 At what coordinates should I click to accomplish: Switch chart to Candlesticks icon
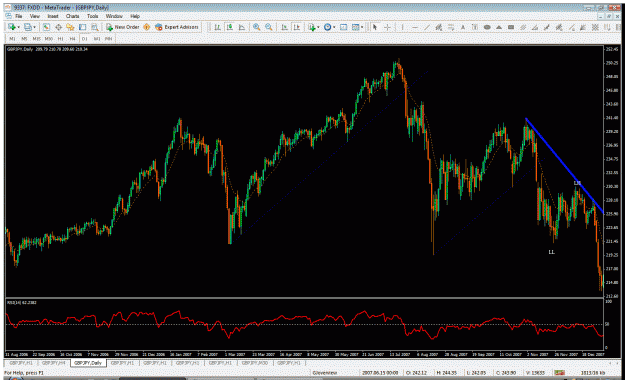point(230,27)
